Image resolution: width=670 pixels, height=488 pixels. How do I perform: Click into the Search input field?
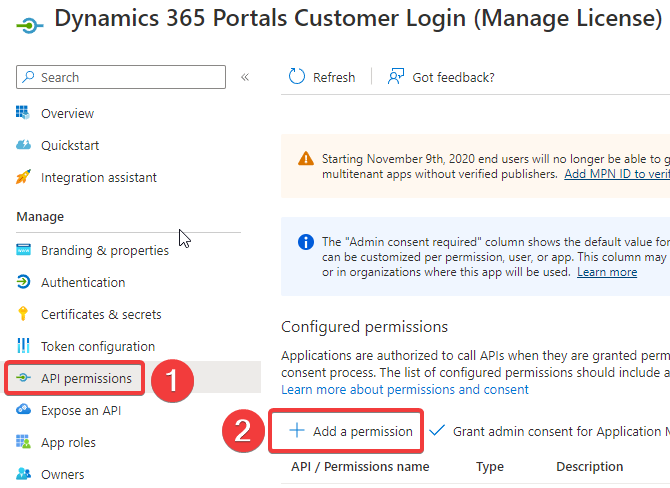(x=121, y=77)
